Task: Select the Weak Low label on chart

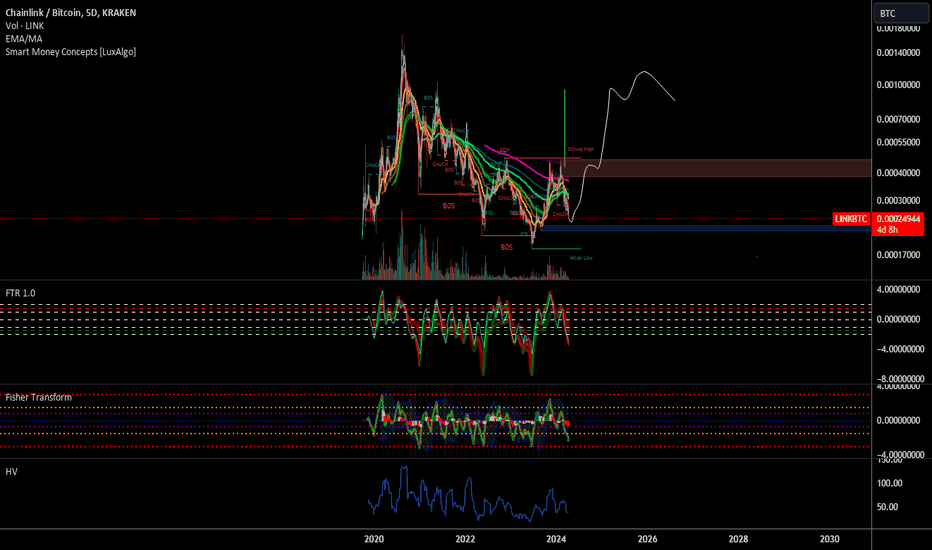Action: [x=581, y=258]
